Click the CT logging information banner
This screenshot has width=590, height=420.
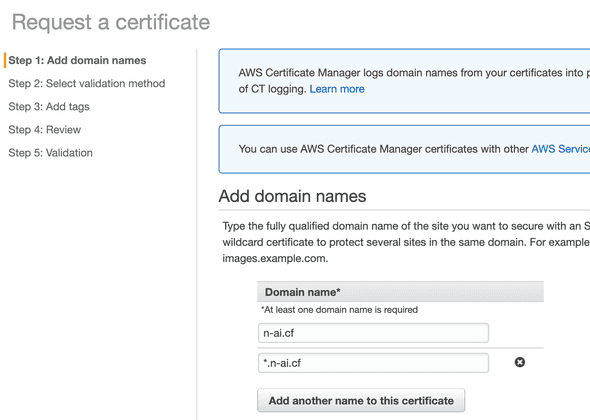(x=404, y=81)
